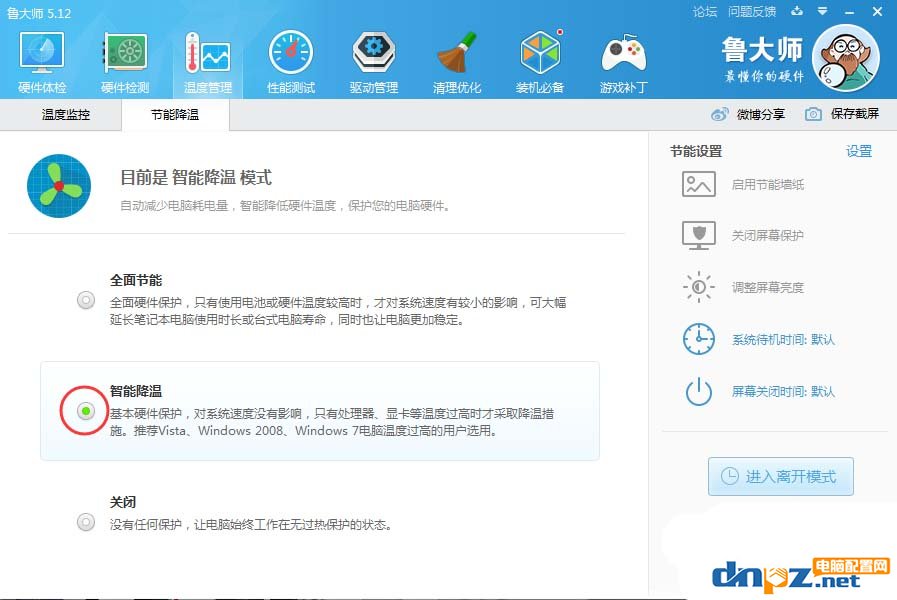Viewport: 897px width, 600px height.
Task: Open the 性能测试 gauge icon
Action: (291, 53)
